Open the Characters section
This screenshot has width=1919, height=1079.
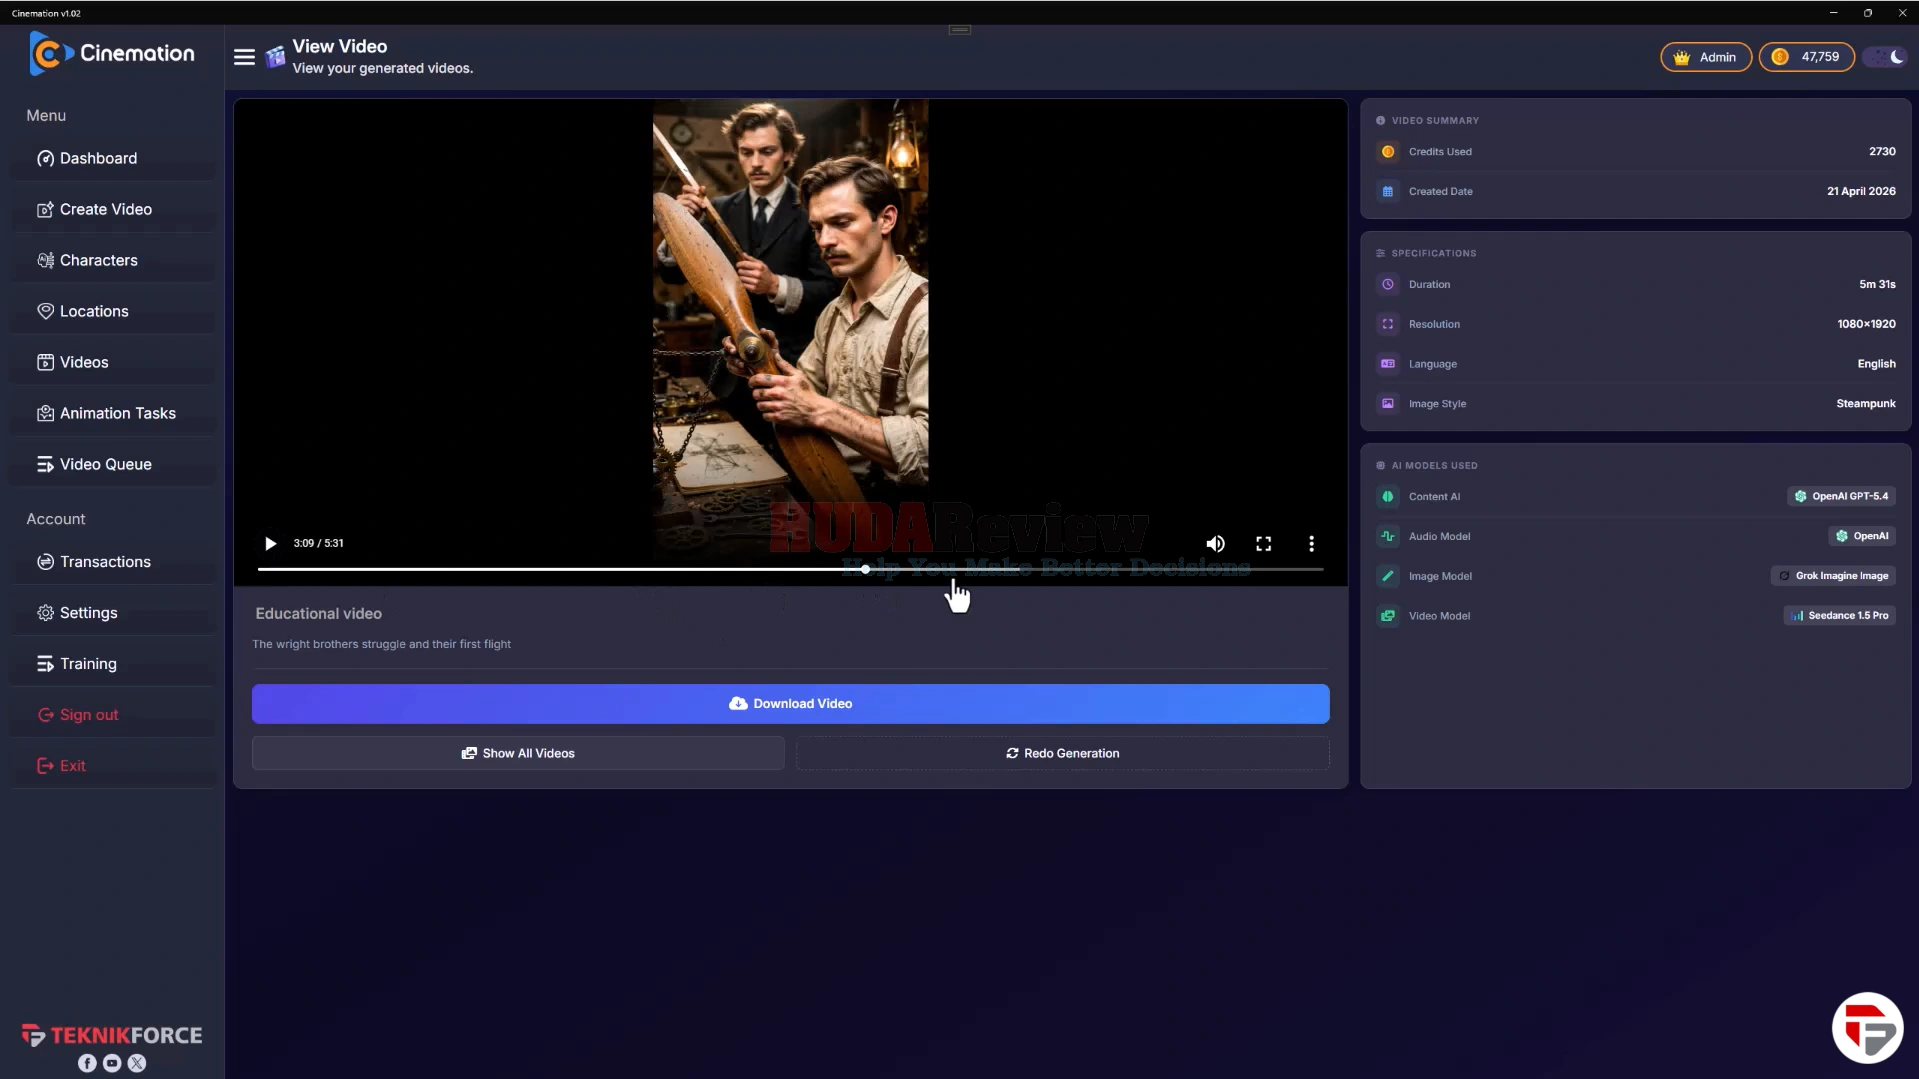pos(112,260)
